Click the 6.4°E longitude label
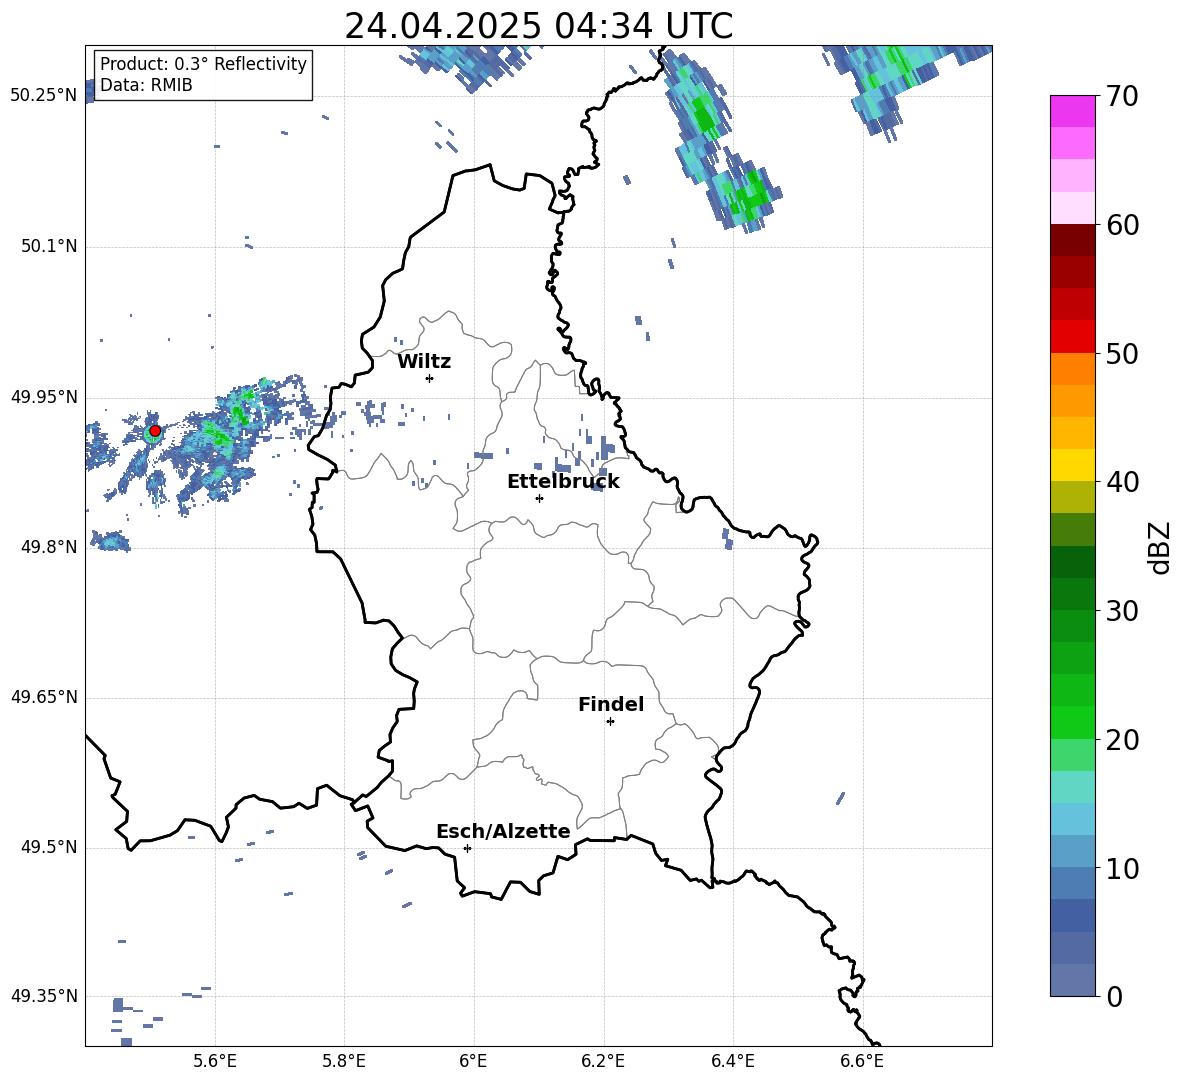 tap(732, 1061)
